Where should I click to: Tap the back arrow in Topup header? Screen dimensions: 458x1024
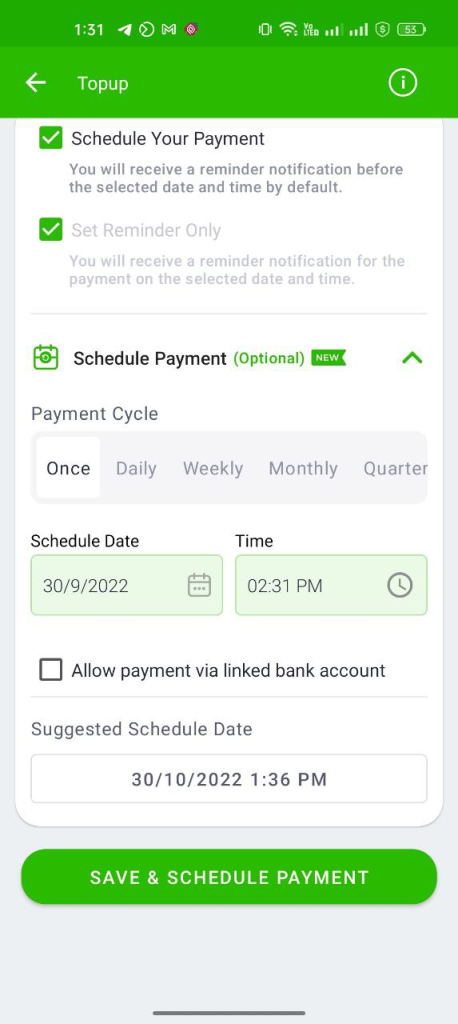pyautogui.click(x=35, y=83)
